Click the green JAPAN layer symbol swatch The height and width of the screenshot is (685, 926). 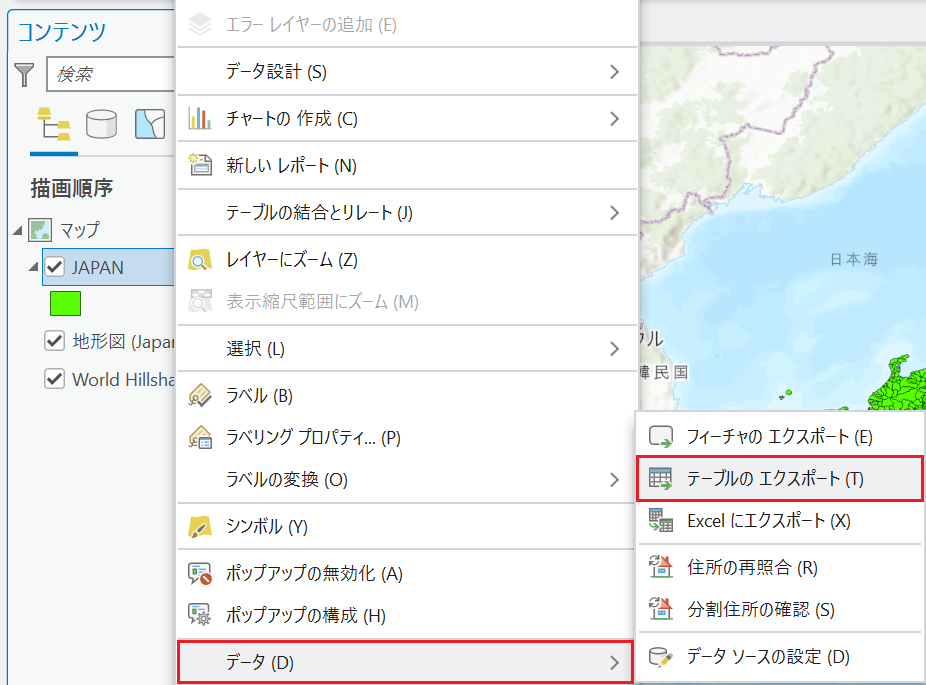pyautogui.click(x=66, y=304)
